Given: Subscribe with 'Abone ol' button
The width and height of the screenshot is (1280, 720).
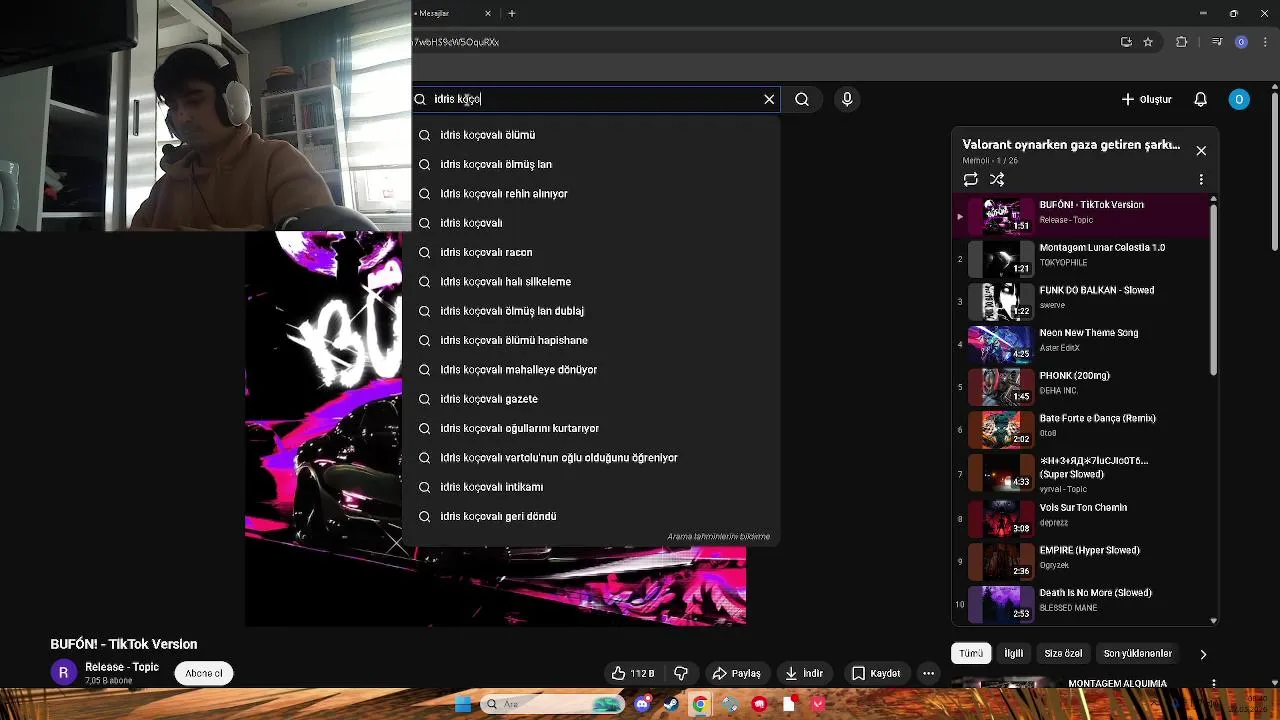Looking at the screenshot, I should coord(204,674).
